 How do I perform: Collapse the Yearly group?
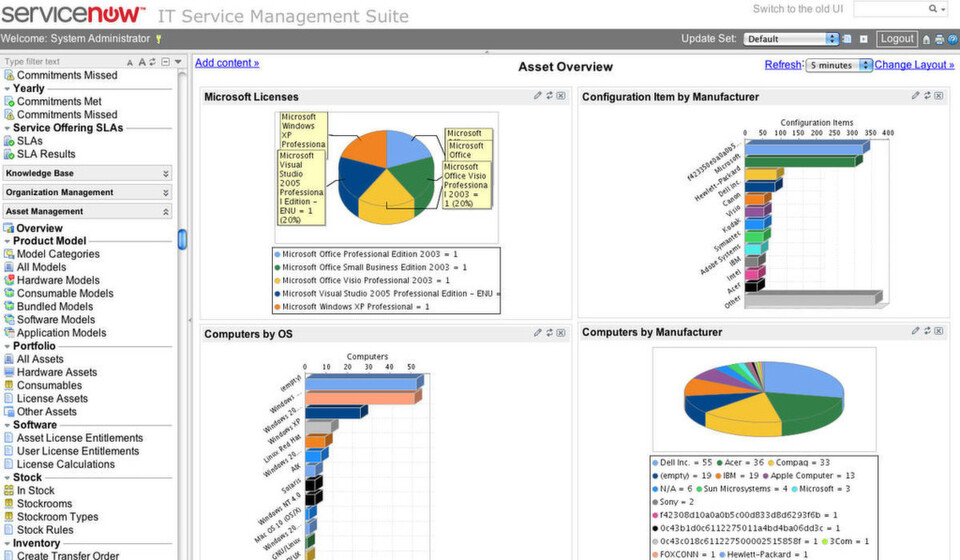pyautogui.click(x=7, y=89)
